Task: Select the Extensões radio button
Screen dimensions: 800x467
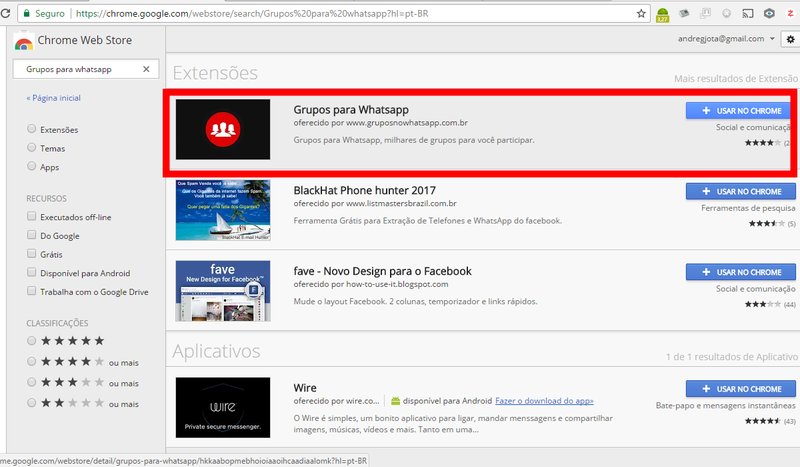Action: pos(32,129)
